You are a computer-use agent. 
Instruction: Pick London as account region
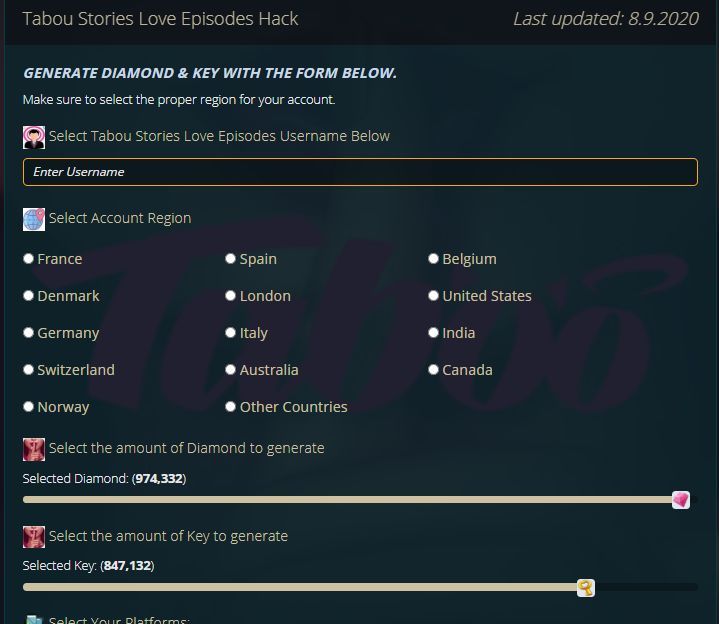(230, 296)
